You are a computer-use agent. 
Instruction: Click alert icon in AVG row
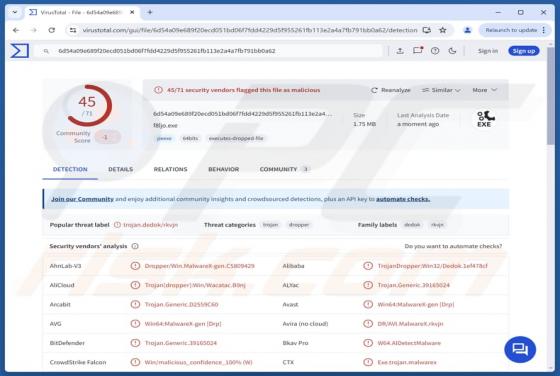(x=135, y=324)
